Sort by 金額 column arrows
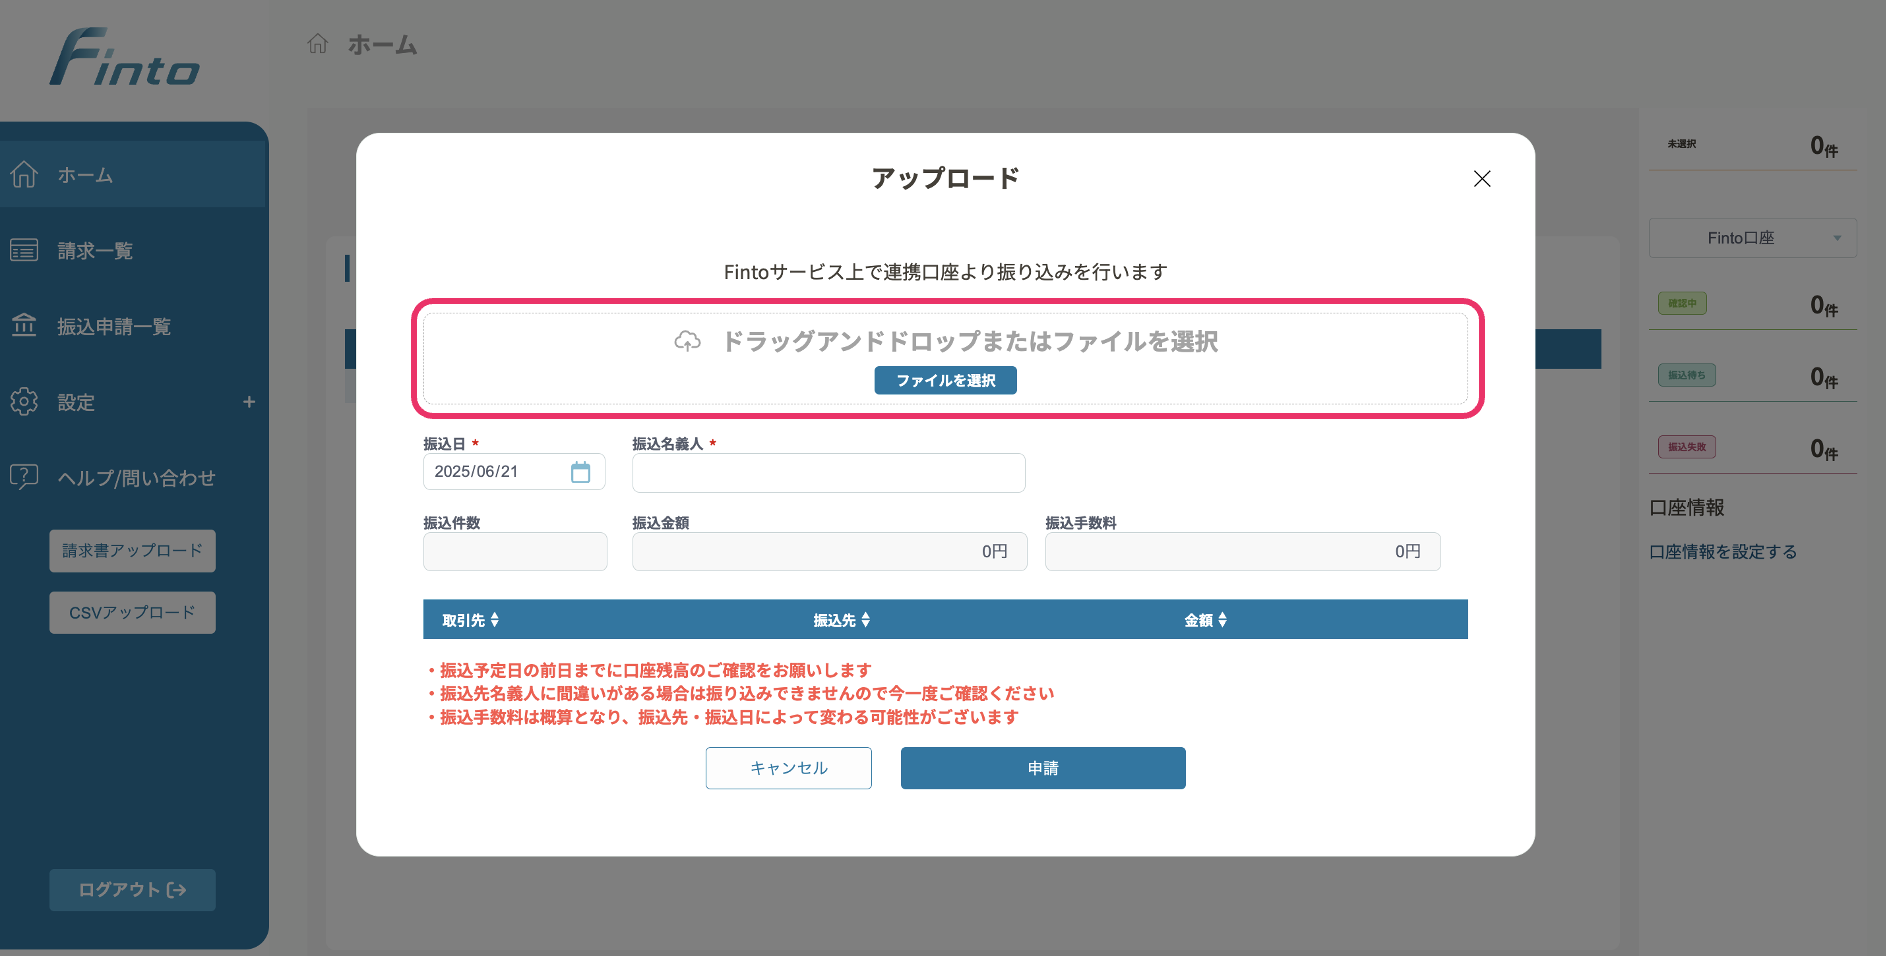Viewport: 1886px width, 956px height. pyautogui.click(x=1222, y=620)
